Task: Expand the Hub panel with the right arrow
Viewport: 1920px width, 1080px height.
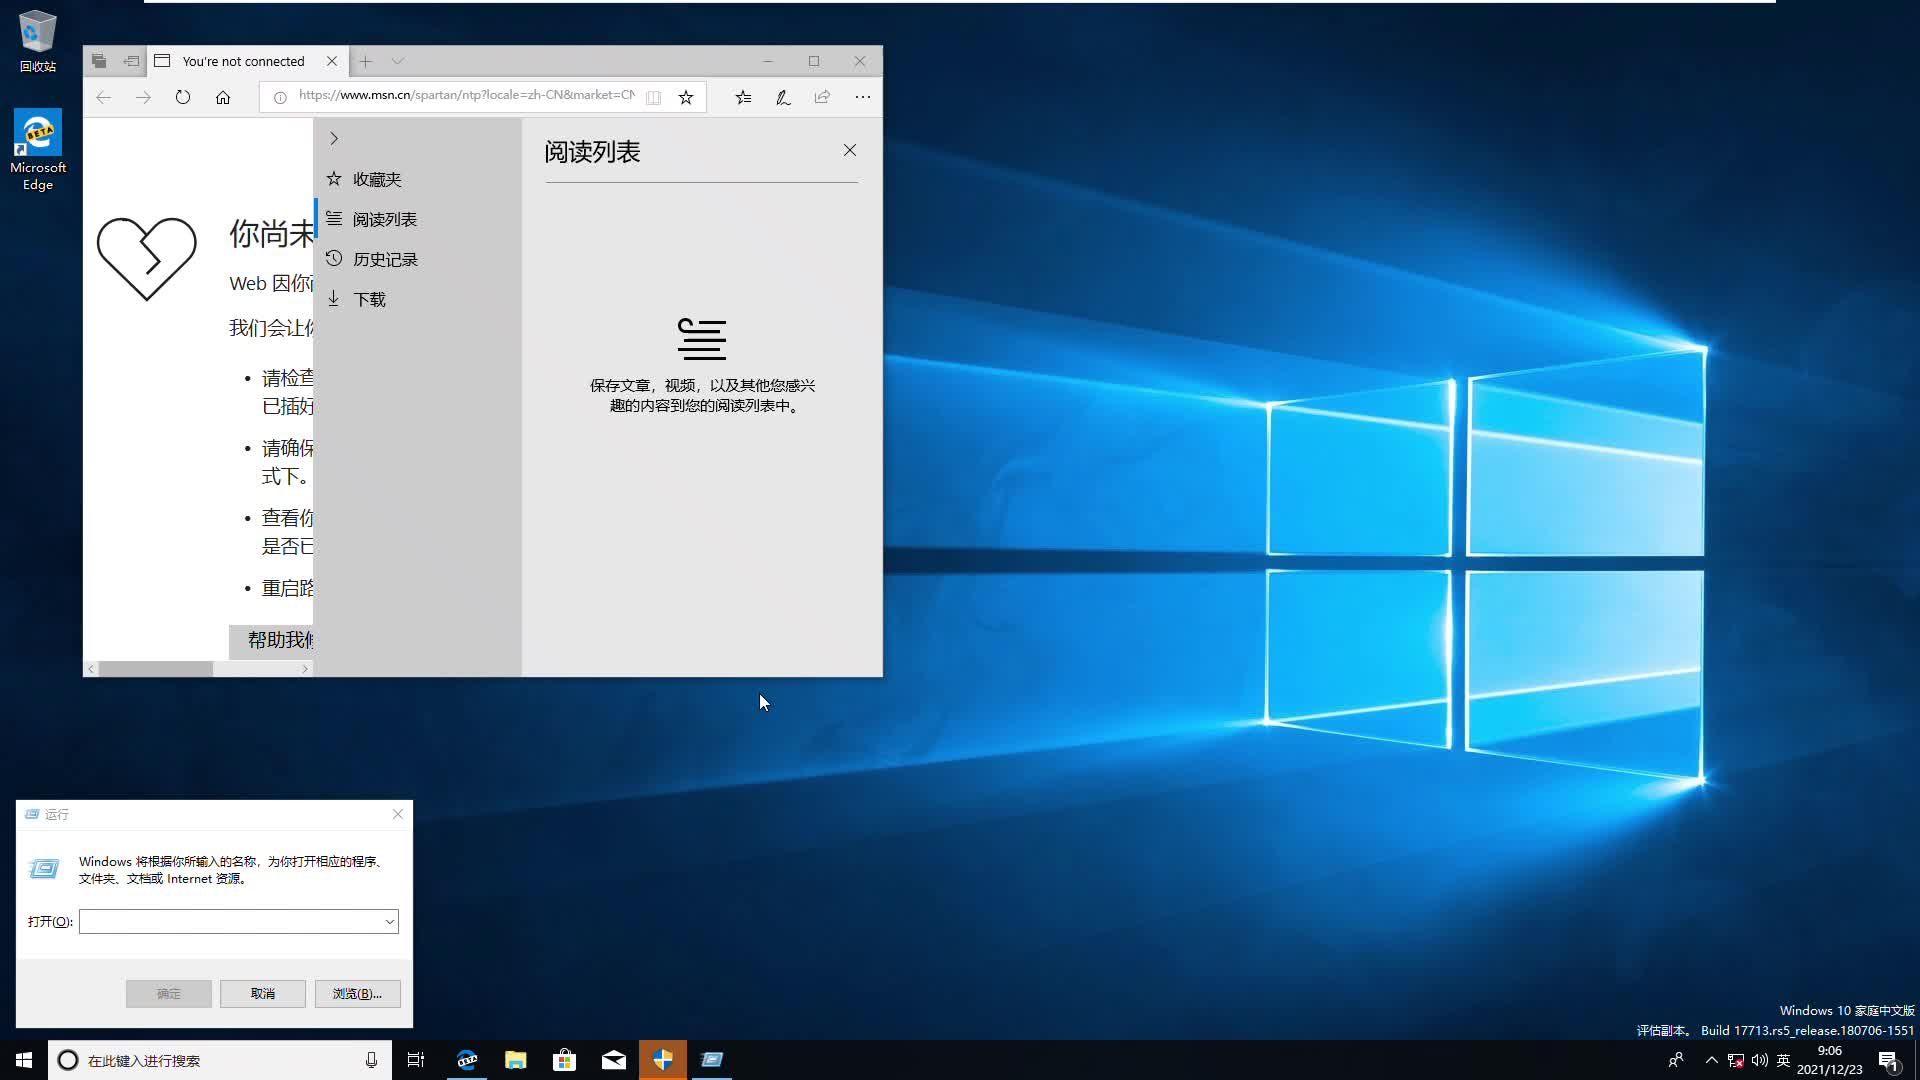Action: [333, 138]
